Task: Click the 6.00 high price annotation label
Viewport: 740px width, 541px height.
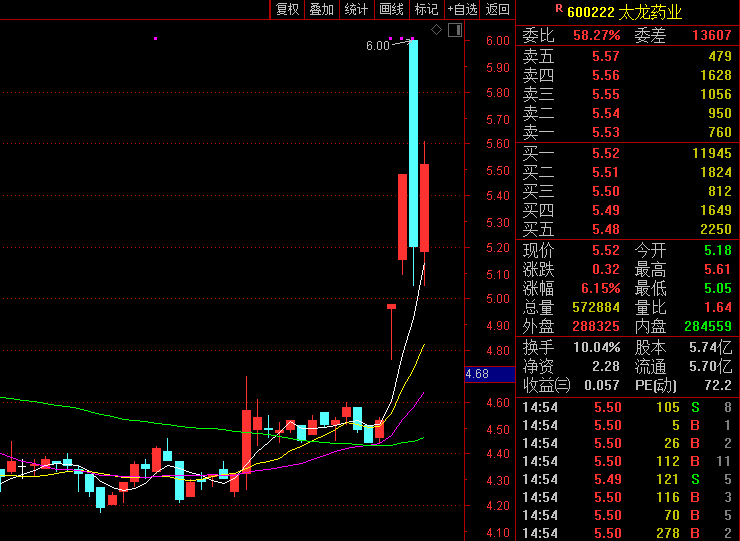Action: (377, 46)
